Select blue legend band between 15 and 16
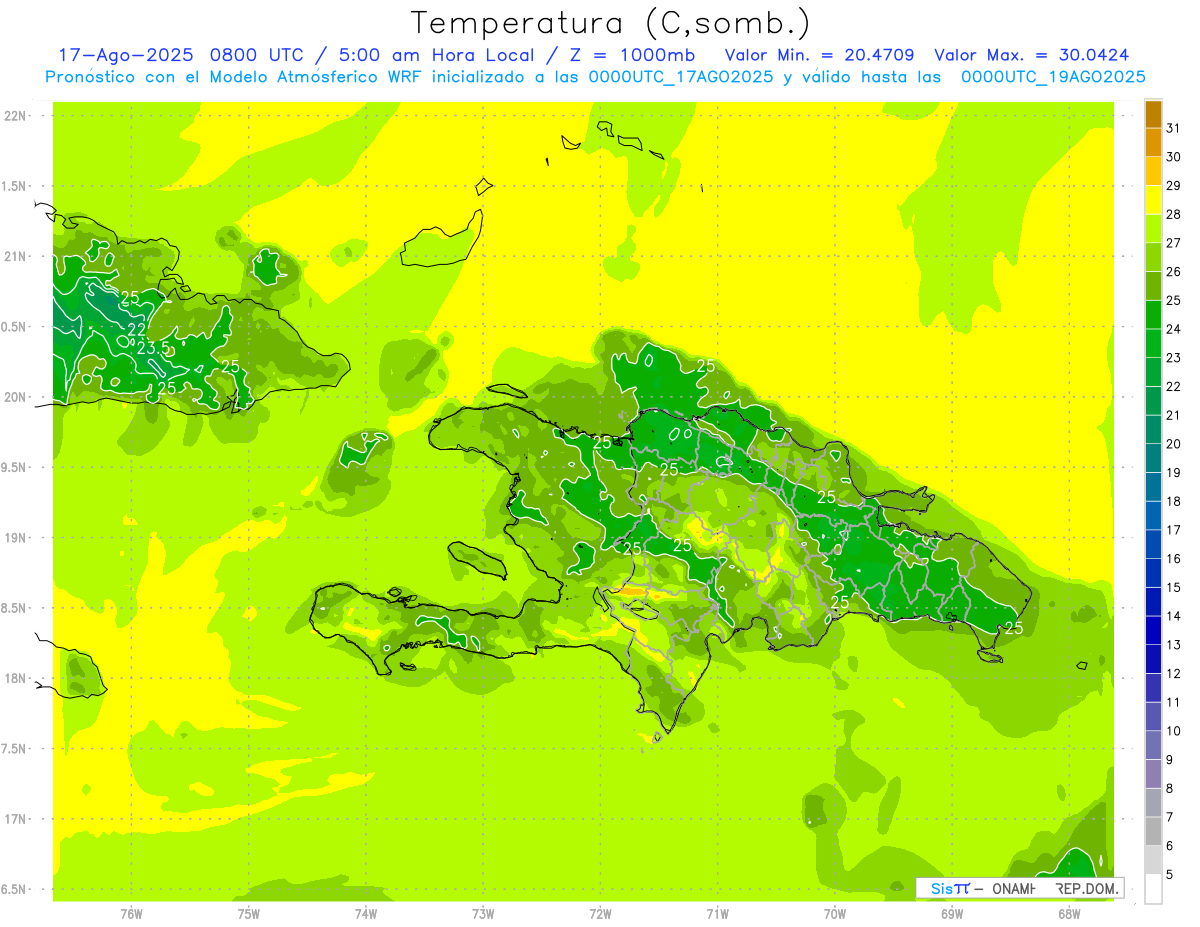This screenshot has height=927, width=1200. pos(1153,573)
